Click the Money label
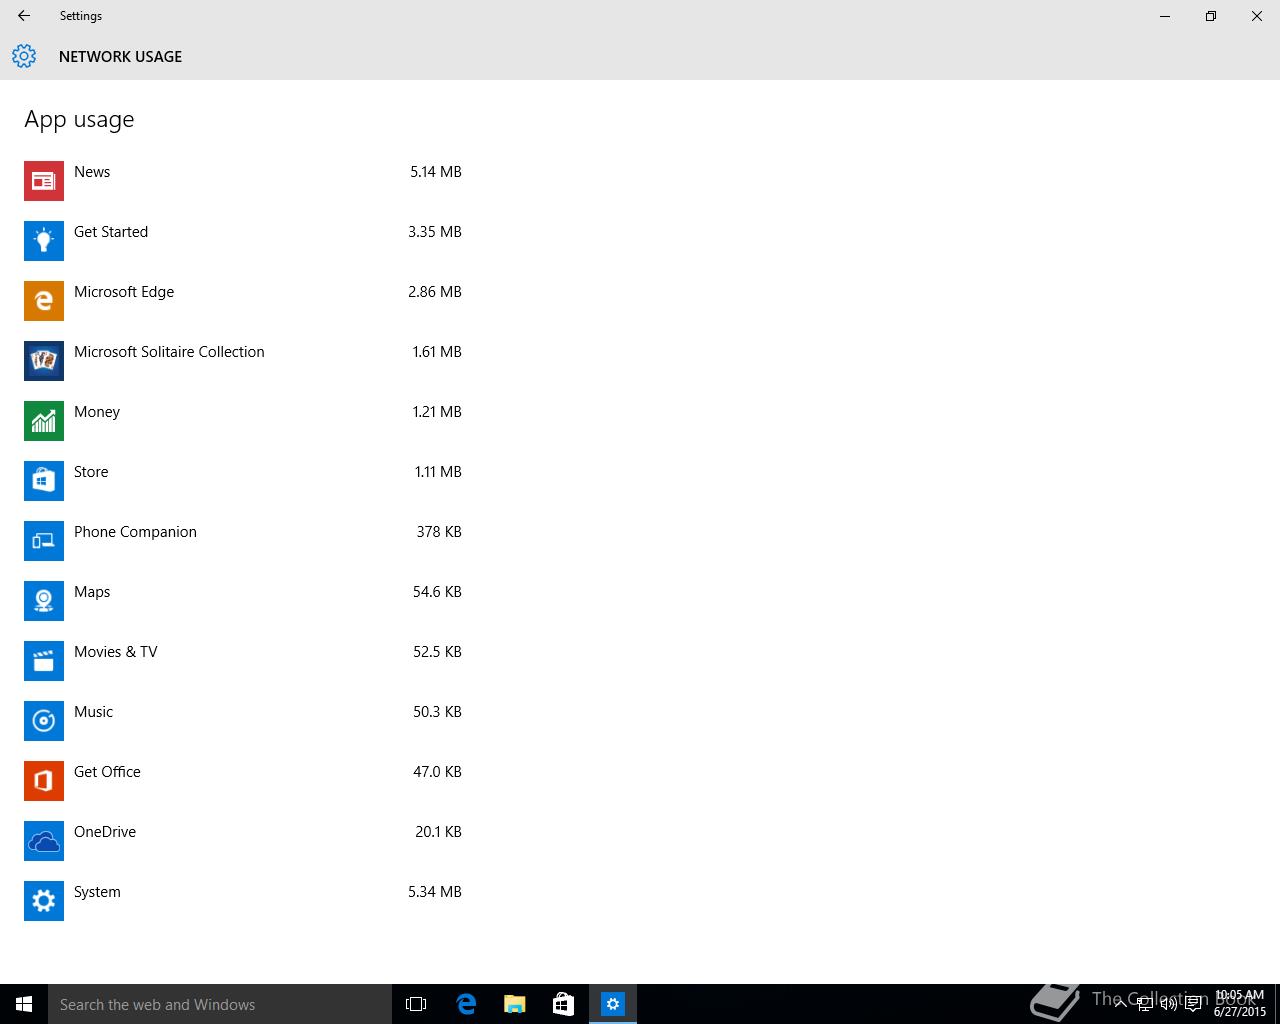1280x1024 pixels. 97,412
